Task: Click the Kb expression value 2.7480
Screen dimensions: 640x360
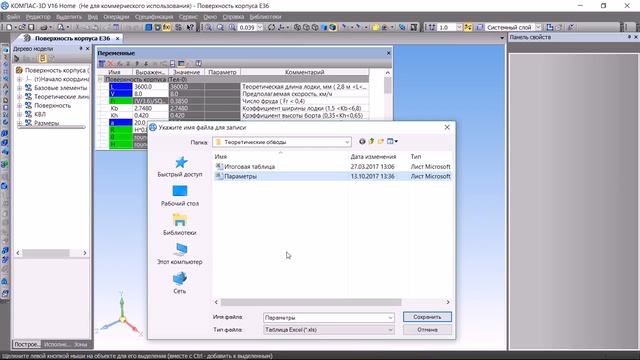Action: coord(150,109)
